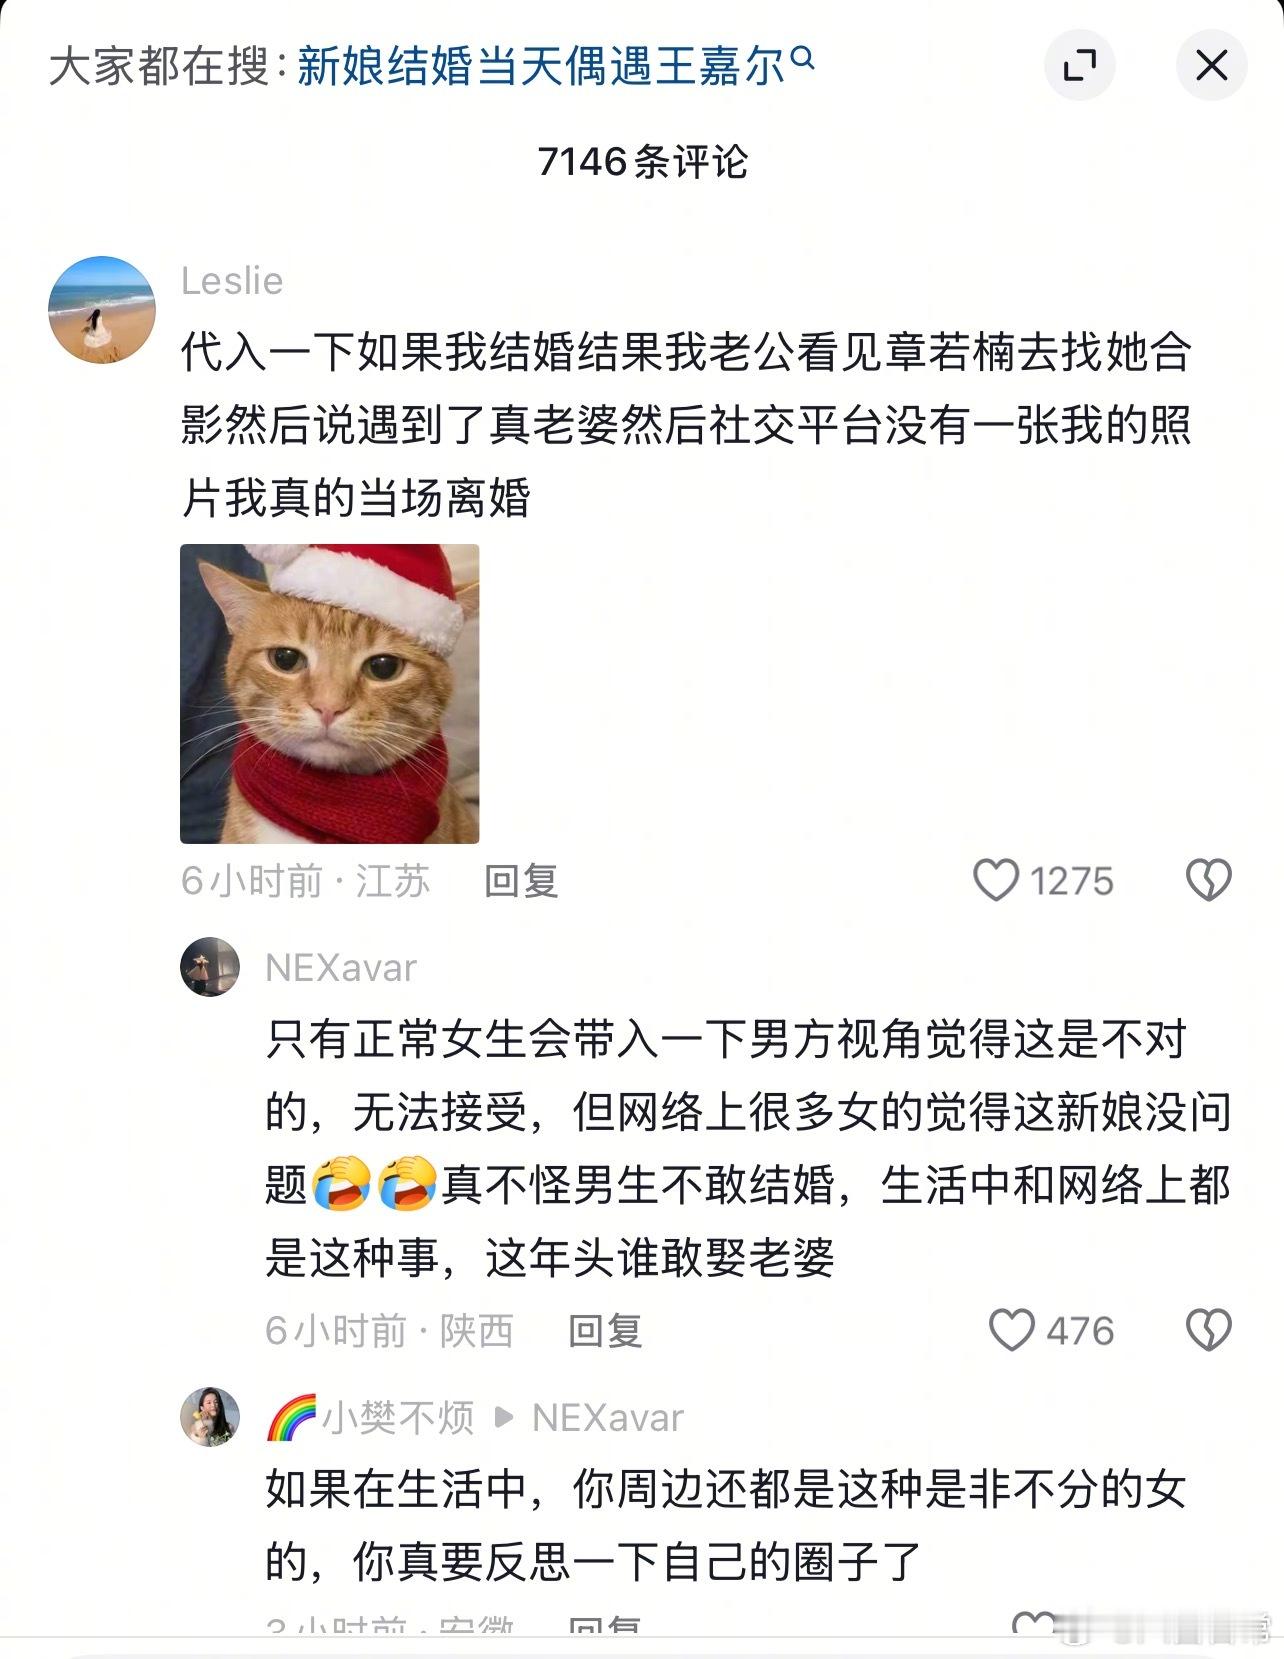The image size is (1284, 1659).
Task: Tap the rainbow emoji before 小樊不烦
Action: [291, 1418]
